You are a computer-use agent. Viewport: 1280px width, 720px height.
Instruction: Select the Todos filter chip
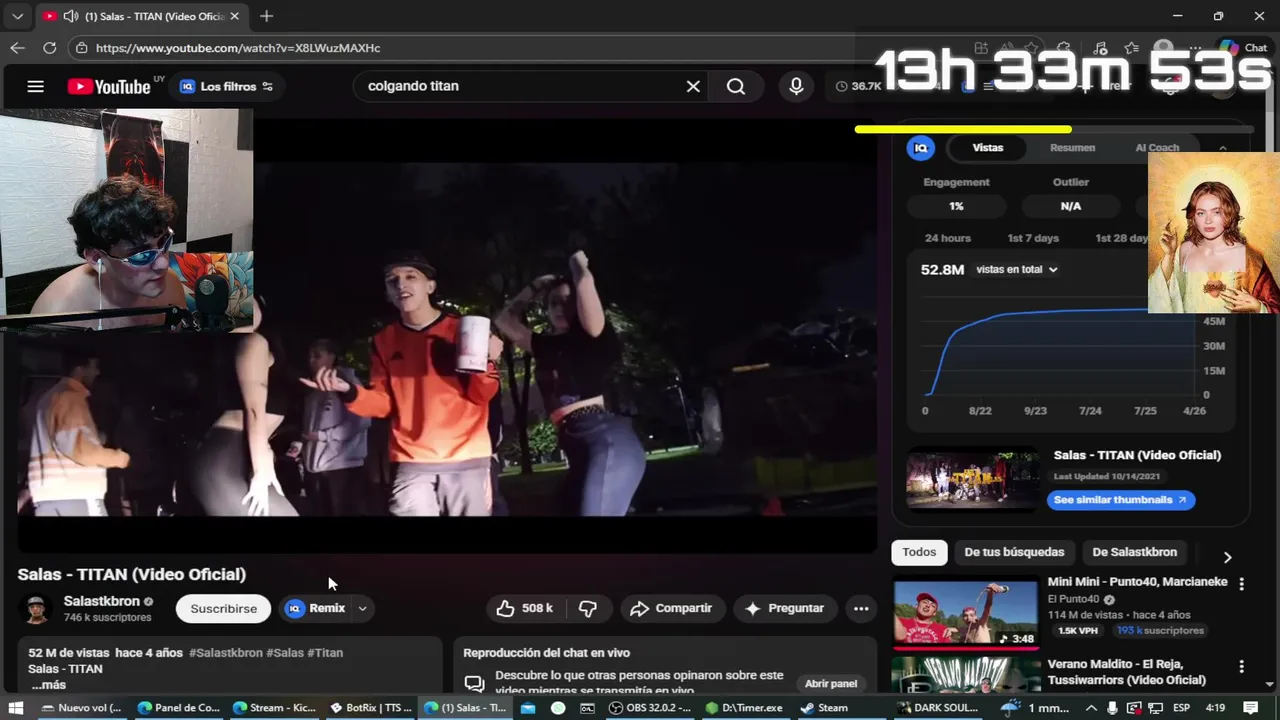click(919, 552)
